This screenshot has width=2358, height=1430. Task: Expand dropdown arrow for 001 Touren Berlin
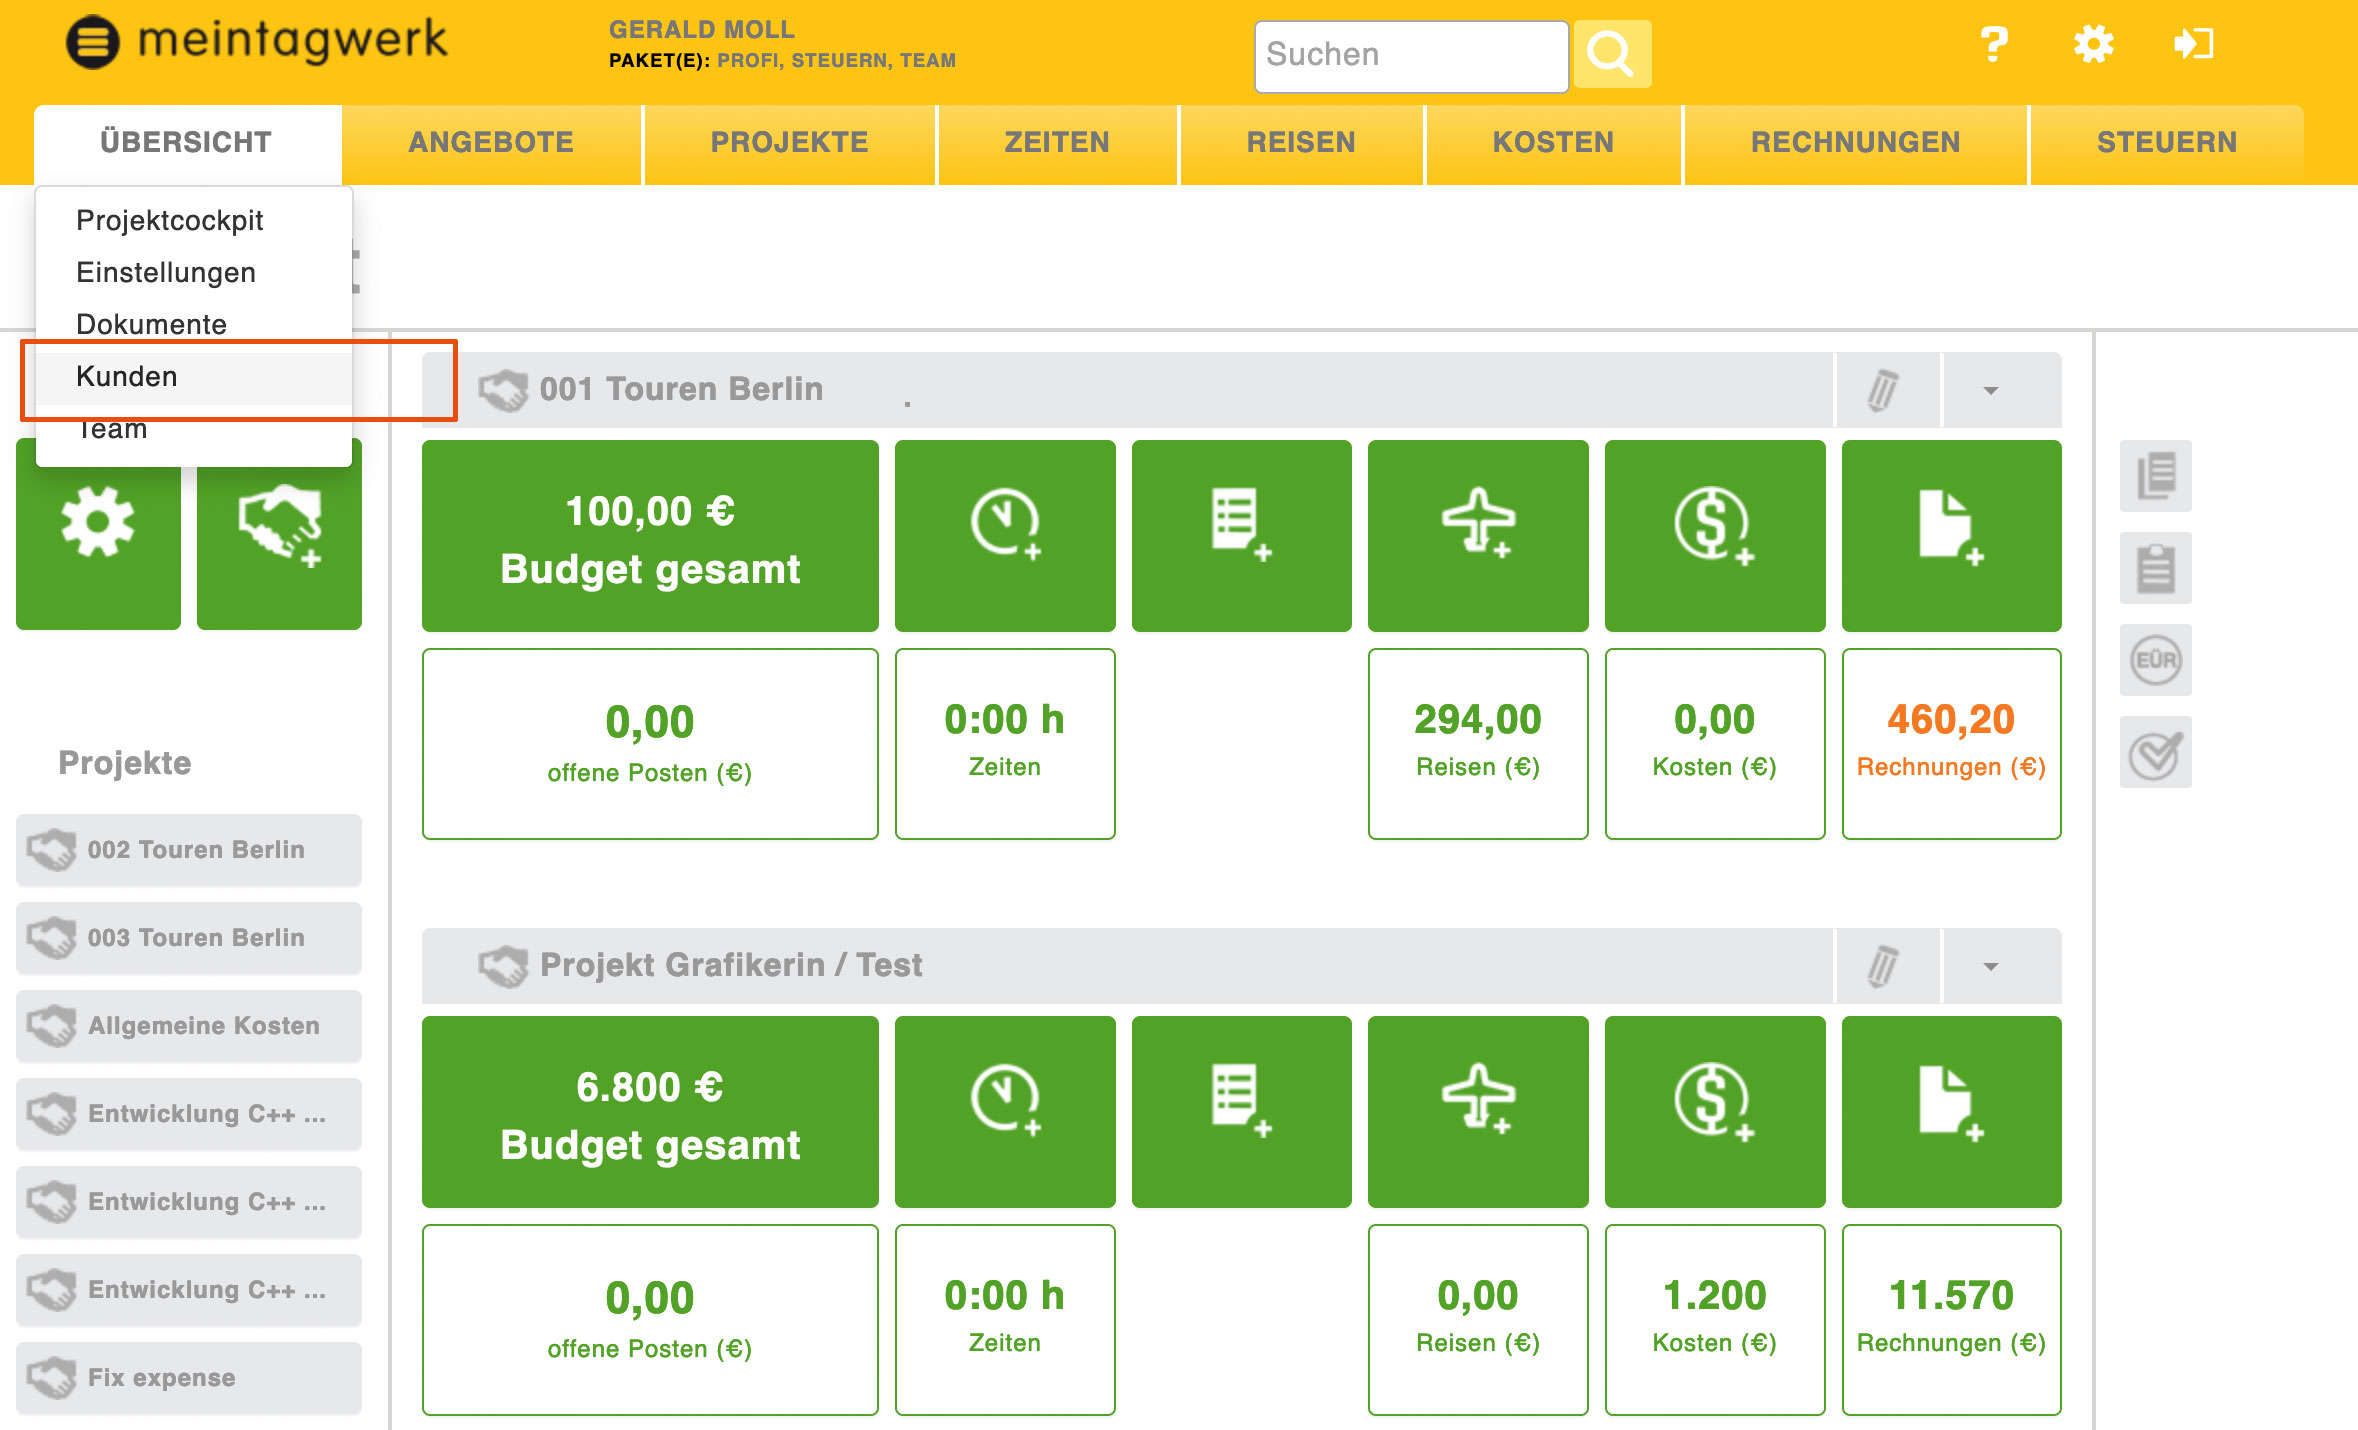(x=1990, y=390)
